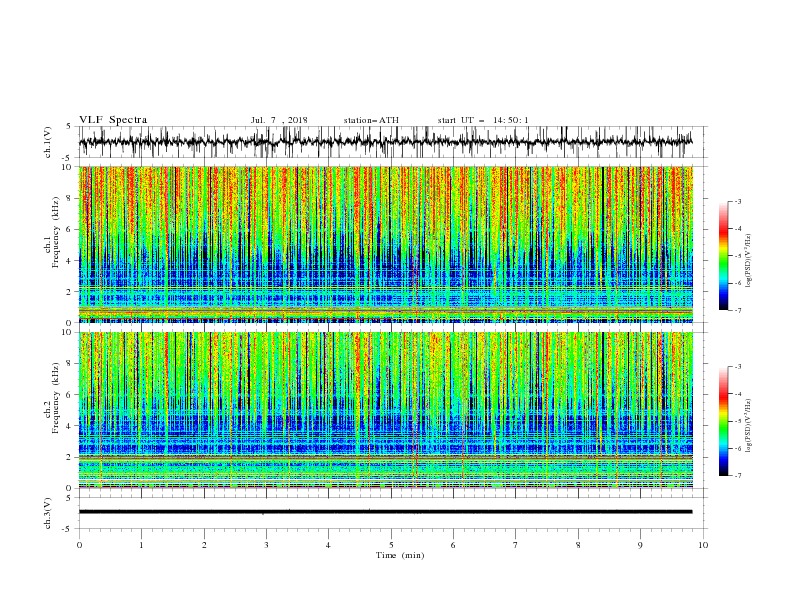The image size is (792, 612).
Task: Click the "4" tick on the time axis
Action: point(328,545)
